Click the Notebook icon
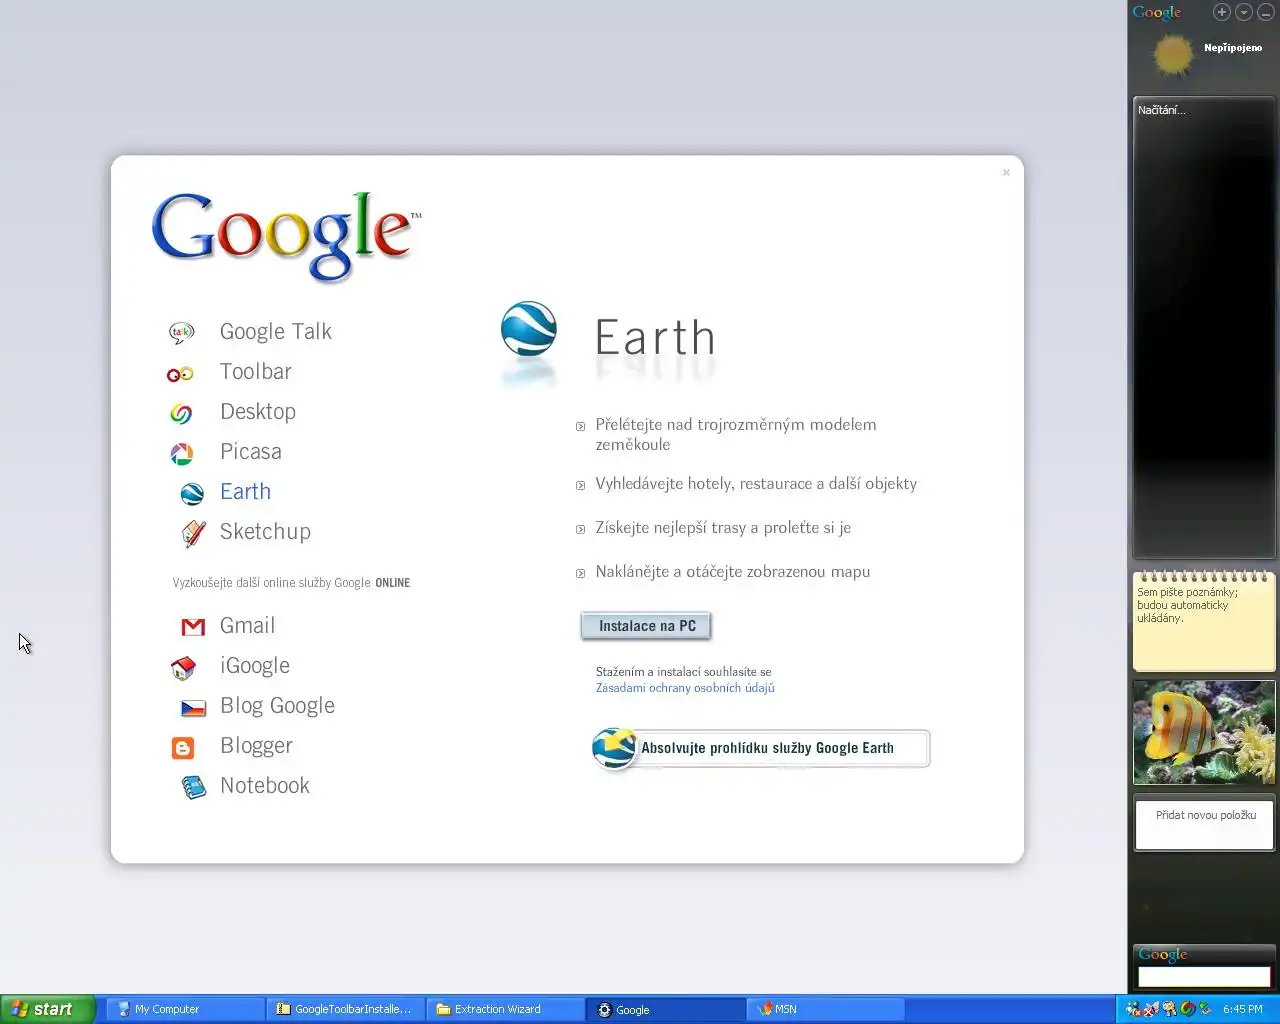The image size is (1280, 1024). 193,787
